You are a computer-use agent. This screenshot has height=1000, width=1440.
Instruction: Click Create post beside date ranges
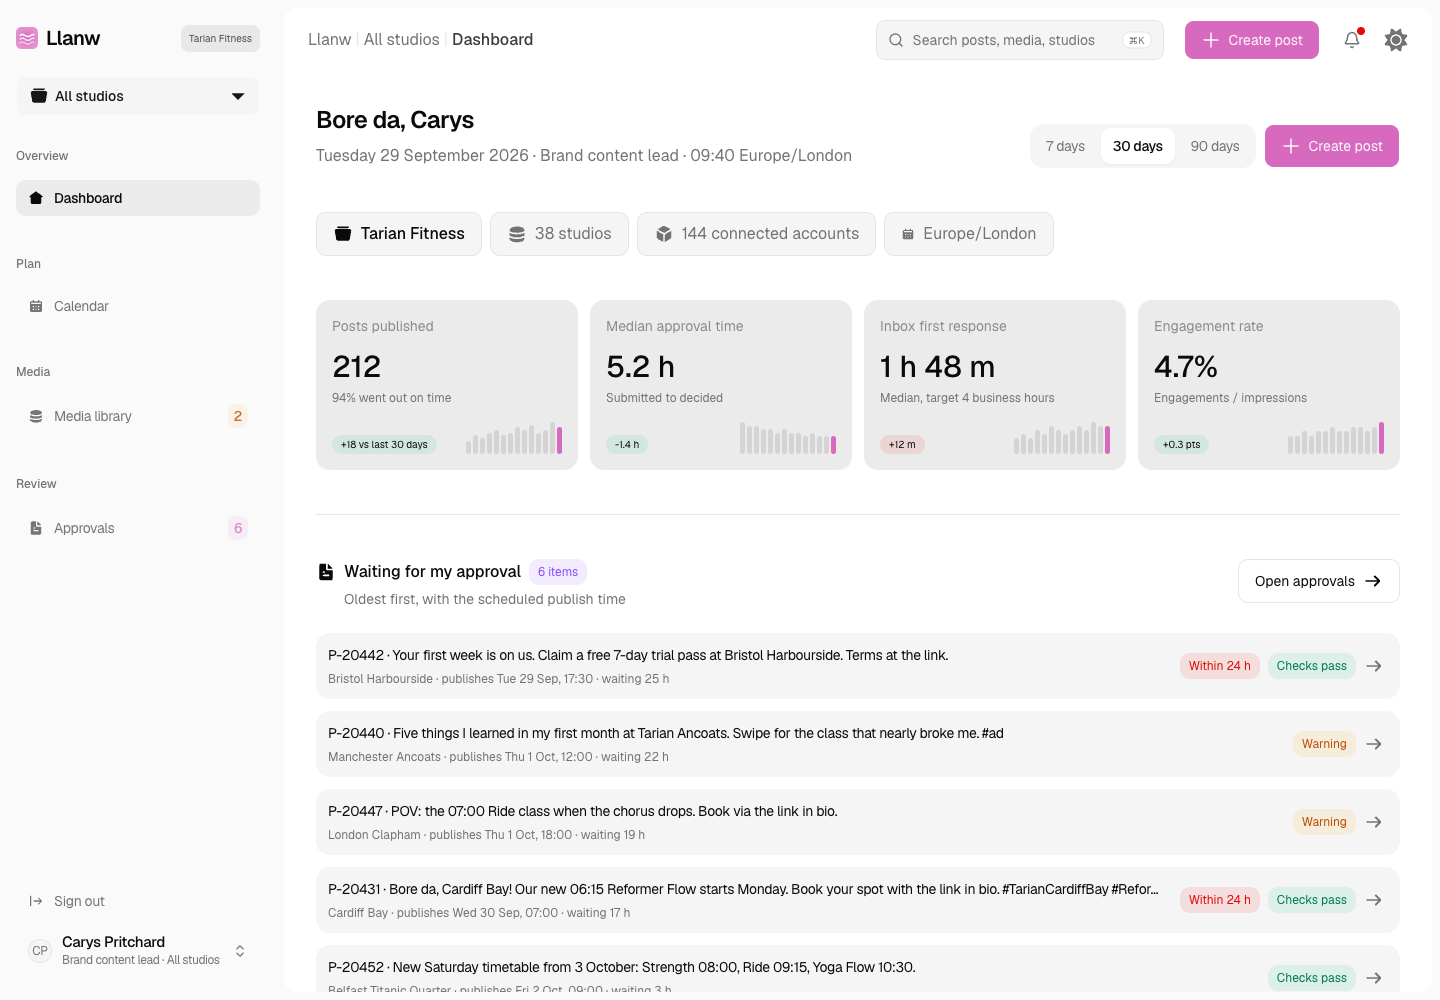coord(1332,146)
